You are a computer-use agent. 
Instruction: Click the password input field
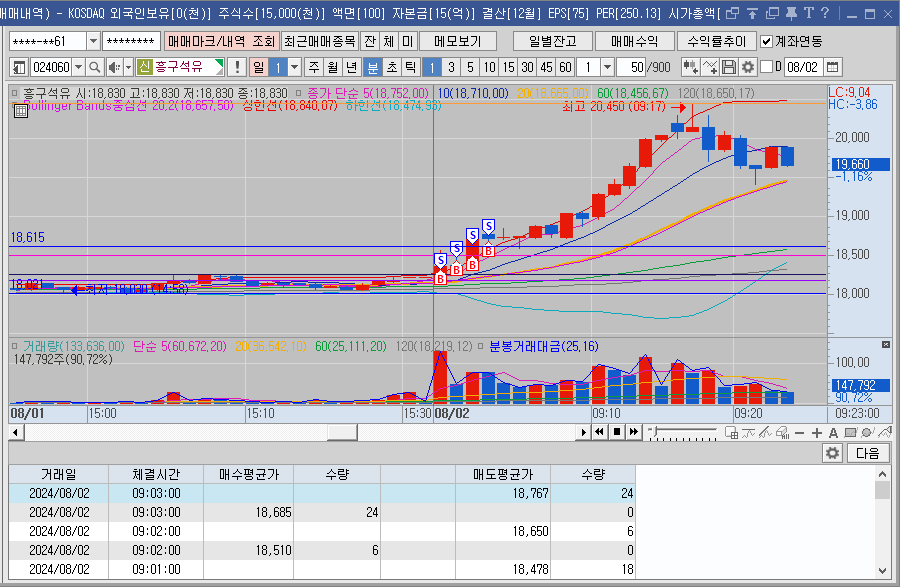131,41
